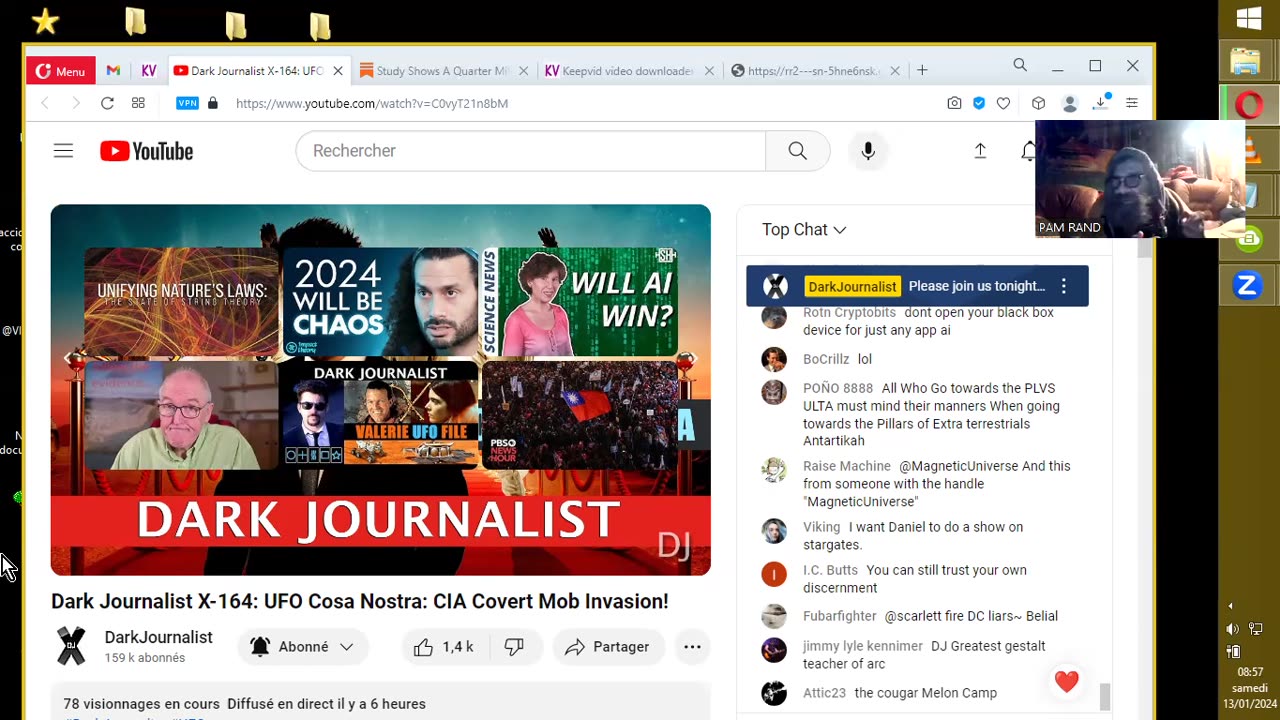Dislike the video with thumbs down
Viewport: 1280px width, 720px height.
[514, 647]
